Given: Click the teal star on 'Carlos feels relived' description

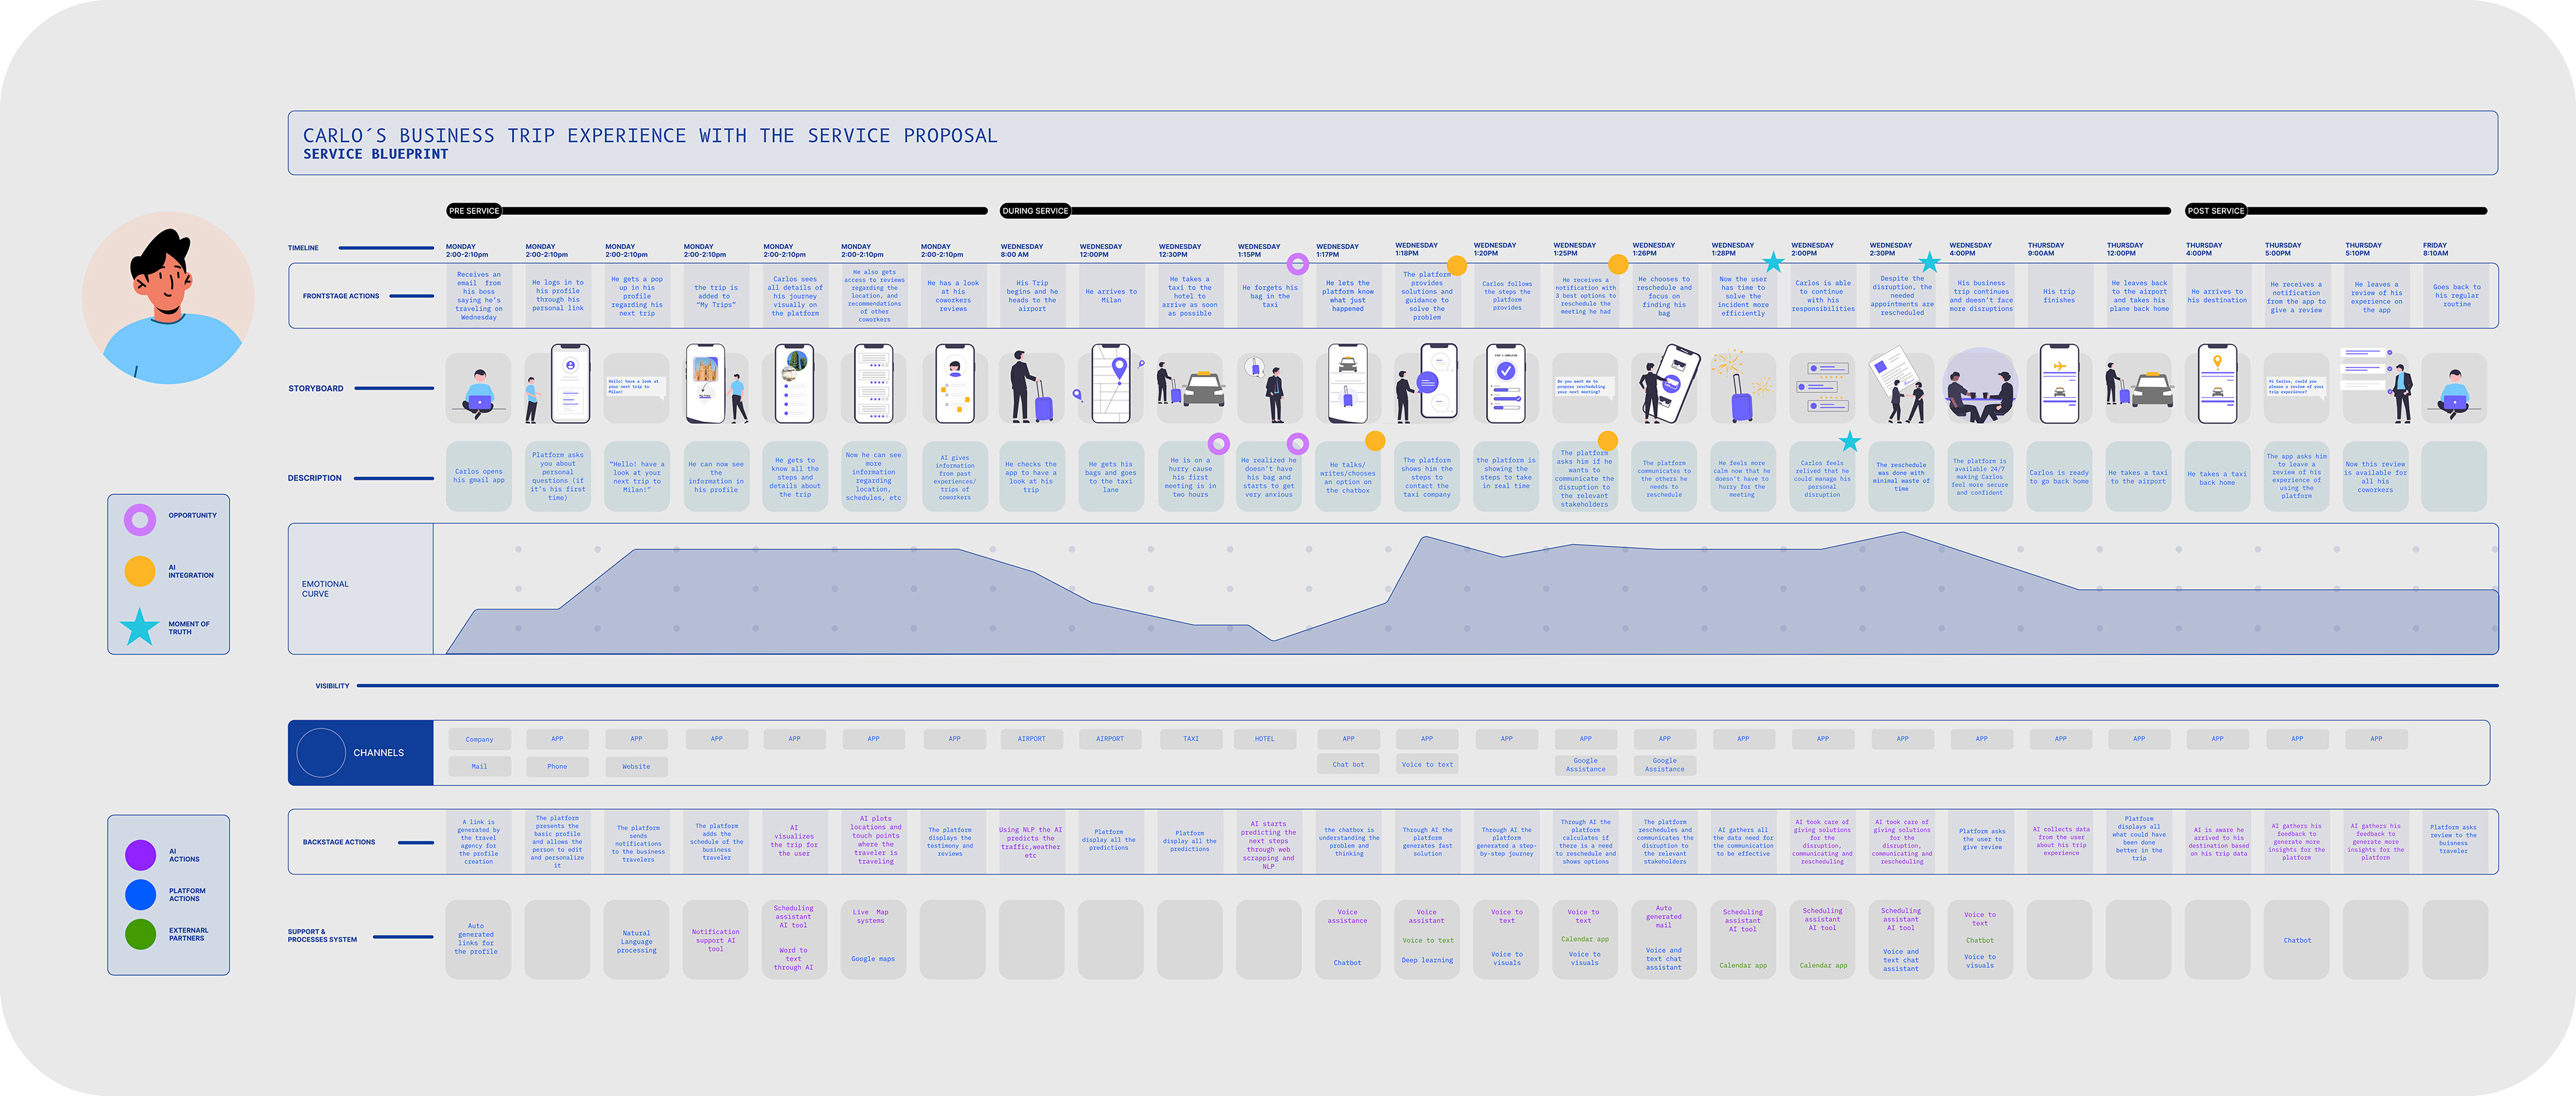Looking at the screenshot, I should click(1850, 441).
